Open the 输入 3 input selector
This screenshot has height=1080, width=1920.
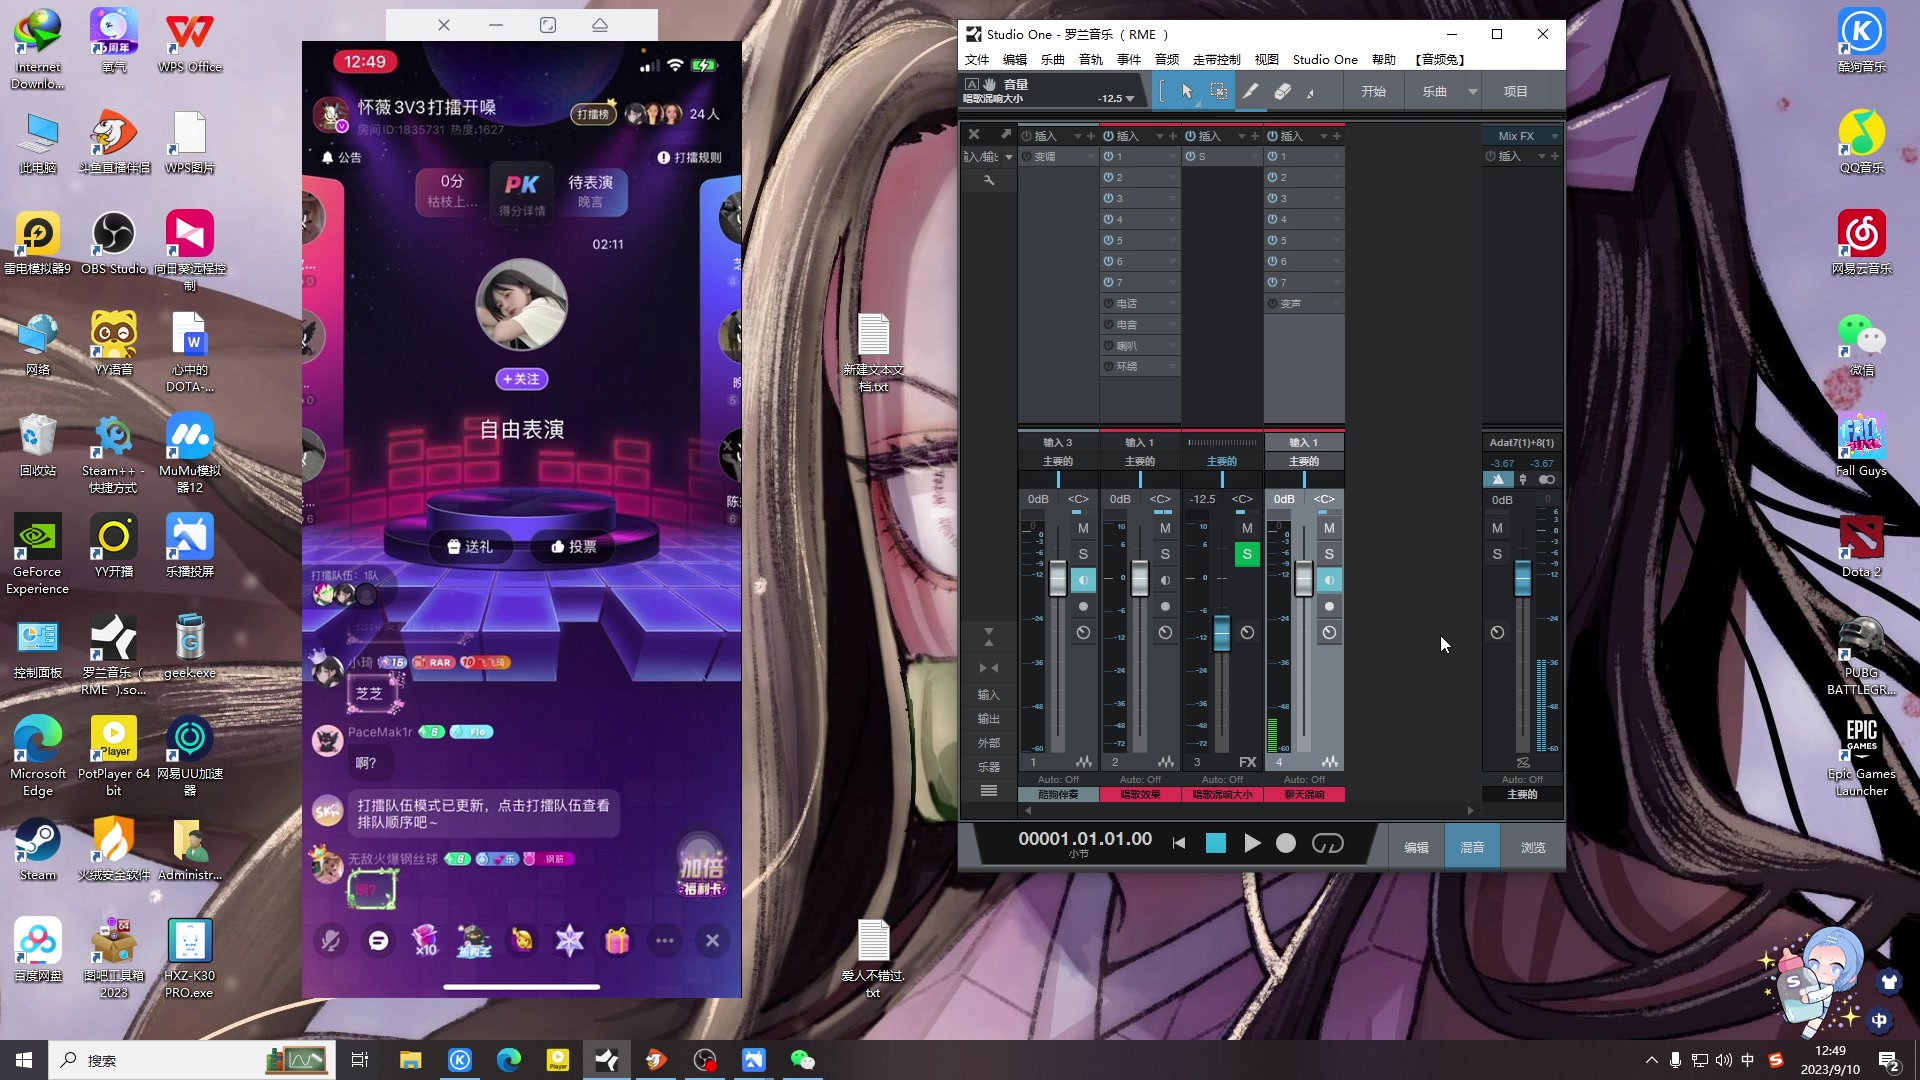[x=1058, y=442]
